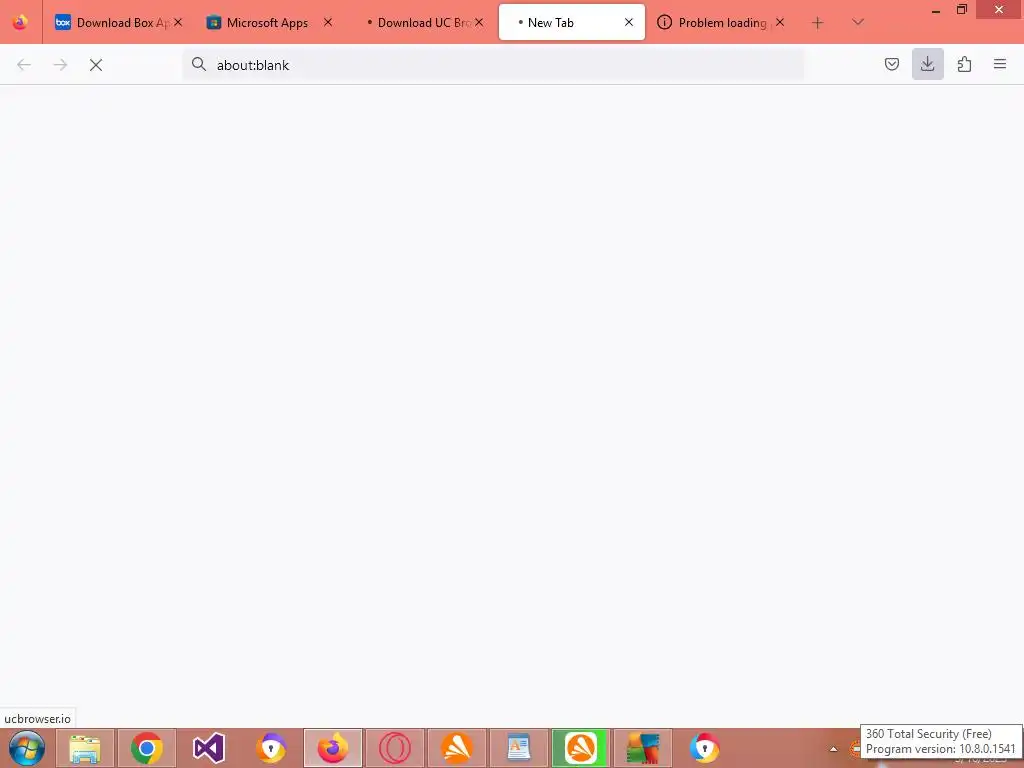Save page to Pocket

pyautogui.click(x=892, y=64)
